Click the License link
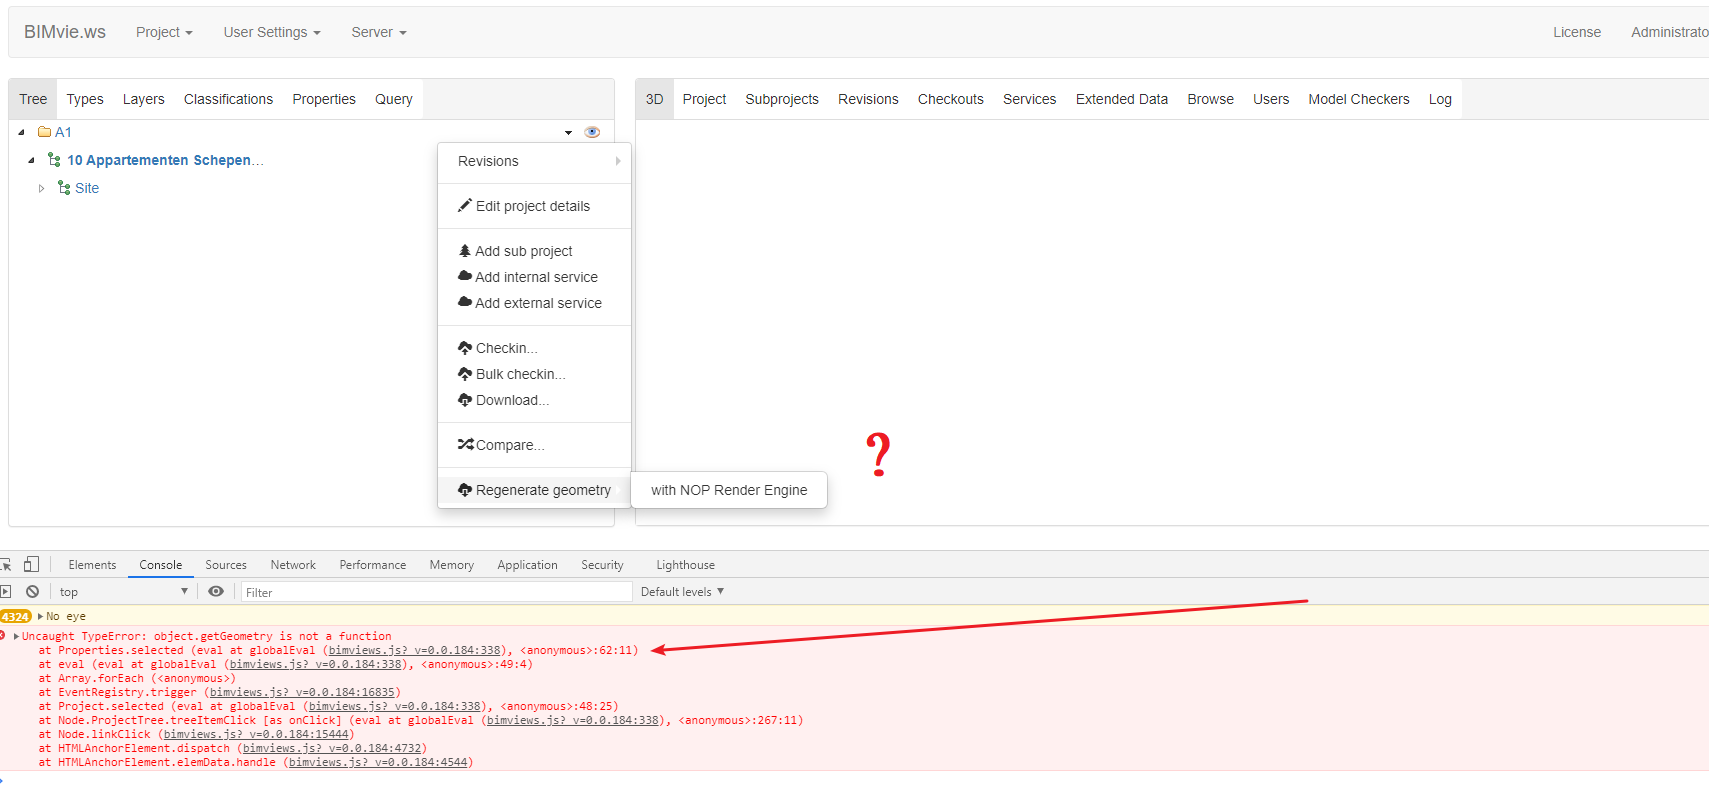 [1577, 32]
